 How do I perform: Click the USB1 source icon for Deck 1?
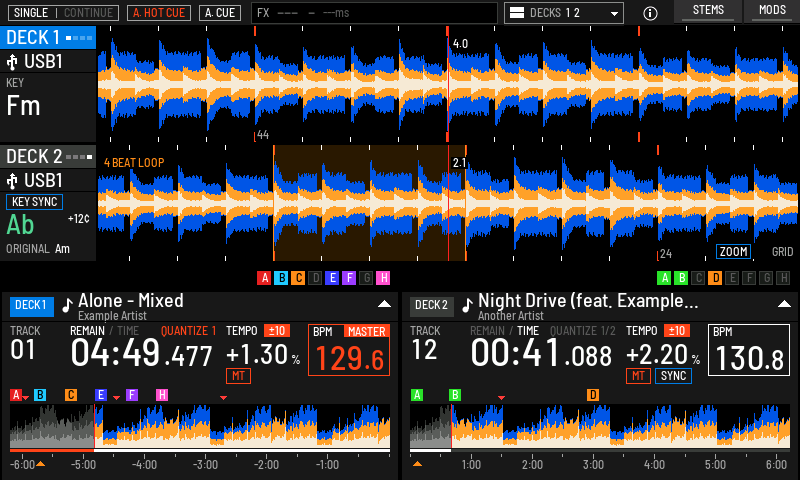tap(12, 62)
